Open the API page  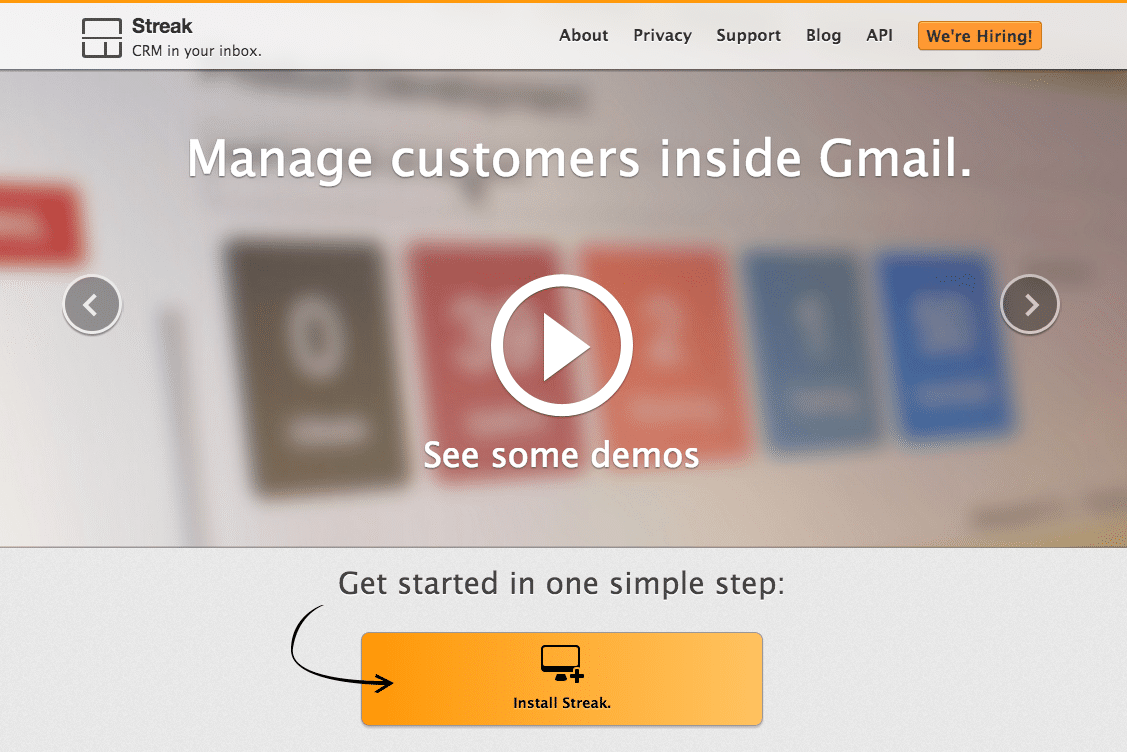[879, 35]
